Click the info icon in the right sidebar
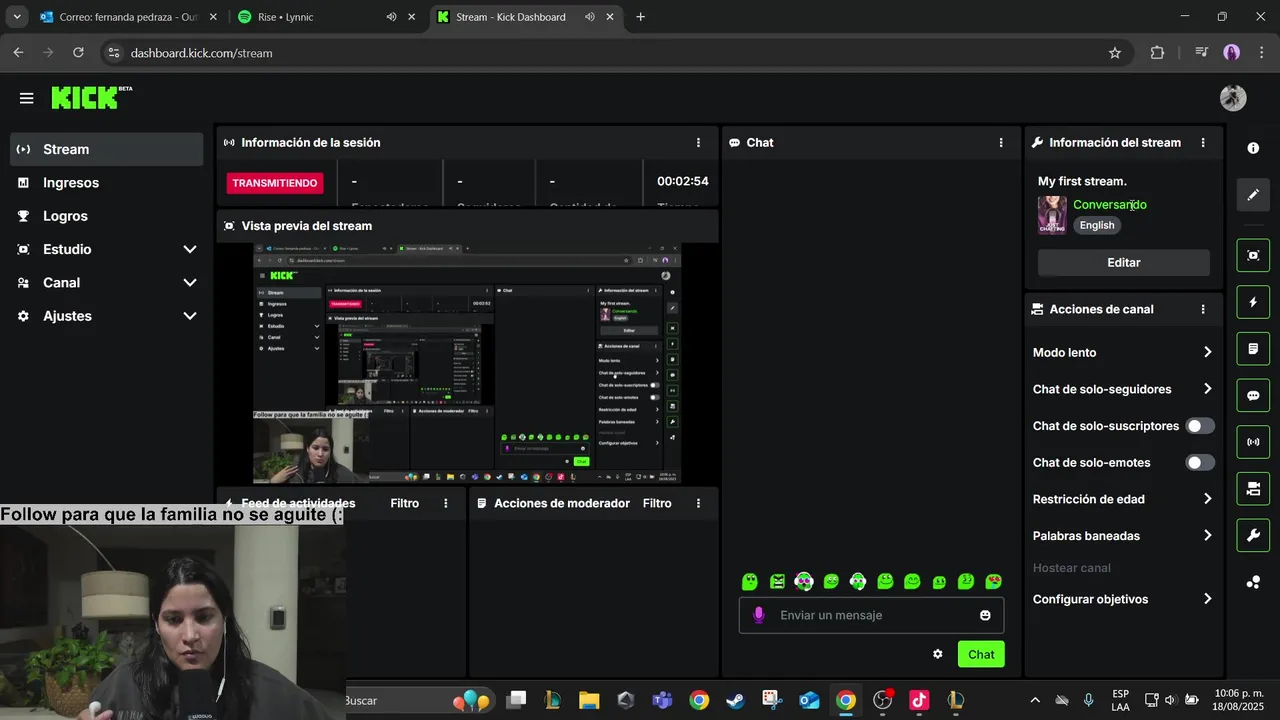This screenshot has width=1280, height=720. (1253, 148)
